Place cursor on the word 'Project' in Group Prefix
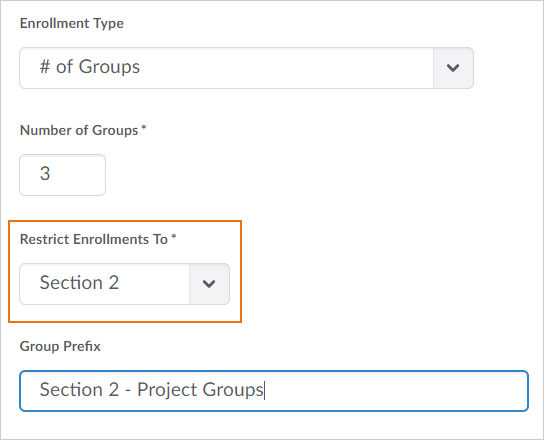Viewport: 544px width, 440px height. click(x=167, y=390)
